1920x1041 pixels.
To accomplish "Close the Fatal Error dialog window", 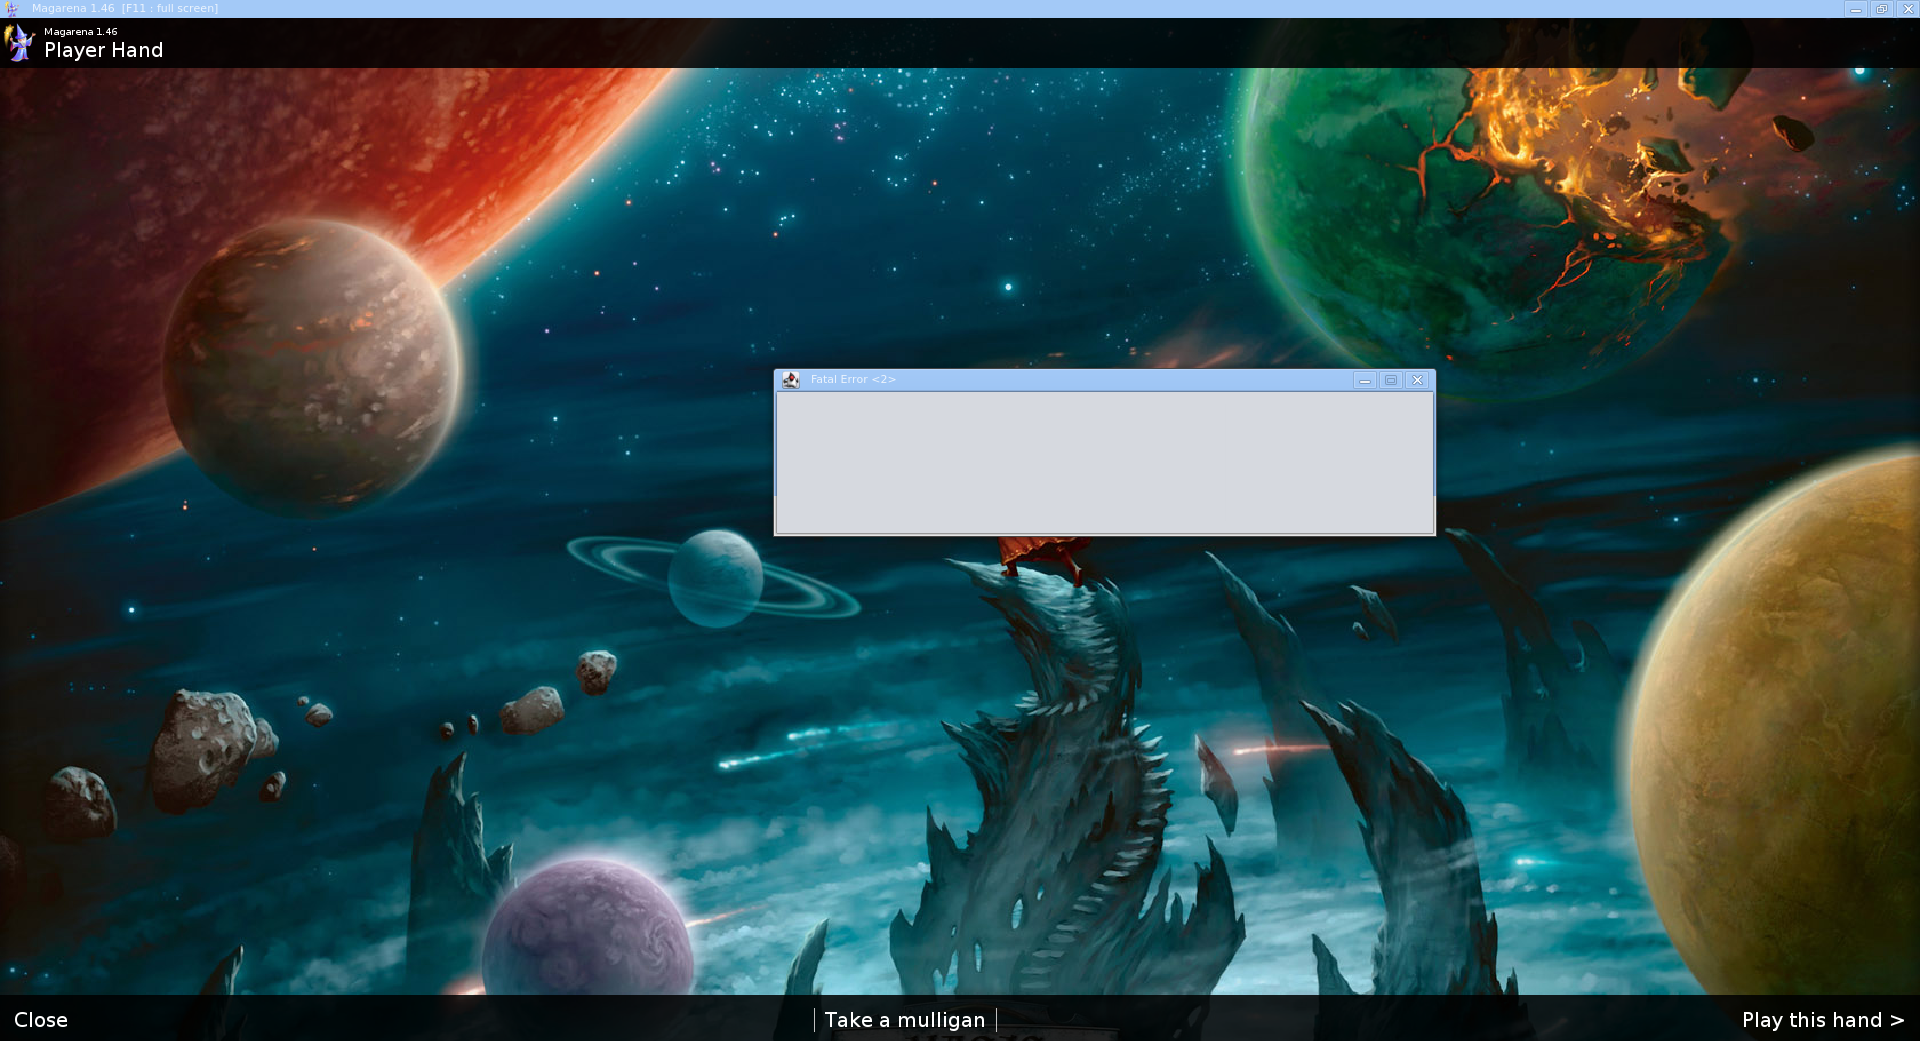I will 1417,380.
